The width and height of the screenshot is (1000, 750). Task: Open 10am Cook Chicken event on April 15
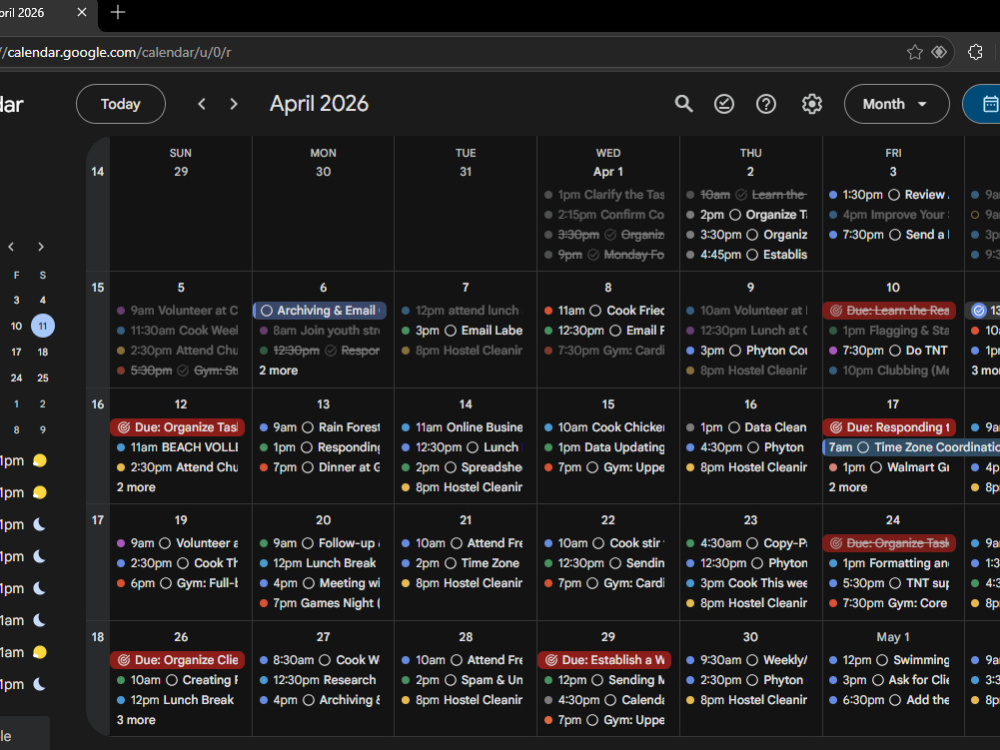pyautogui.click(x=605, y=427)
